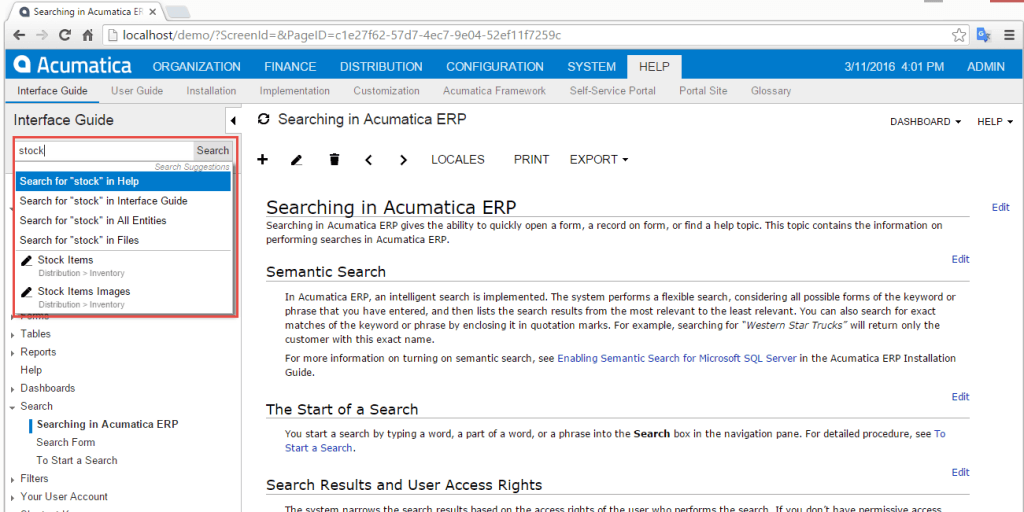The width and height of the screenshot is (1024, 512).
Task: Open the SYSTEM menu
Action: click(591, 67)
